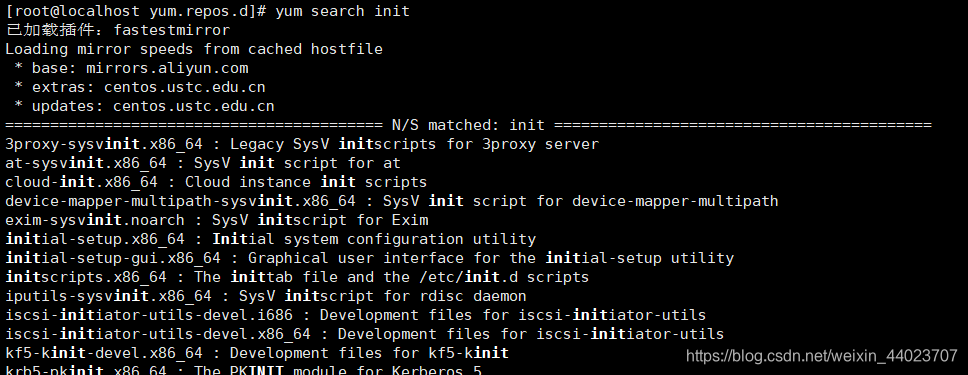The width and height of the screenshot is (968, 375).
Task: Select the 'exim-sysvinit.noarch' package name
Action: click(x=95, y=220)
